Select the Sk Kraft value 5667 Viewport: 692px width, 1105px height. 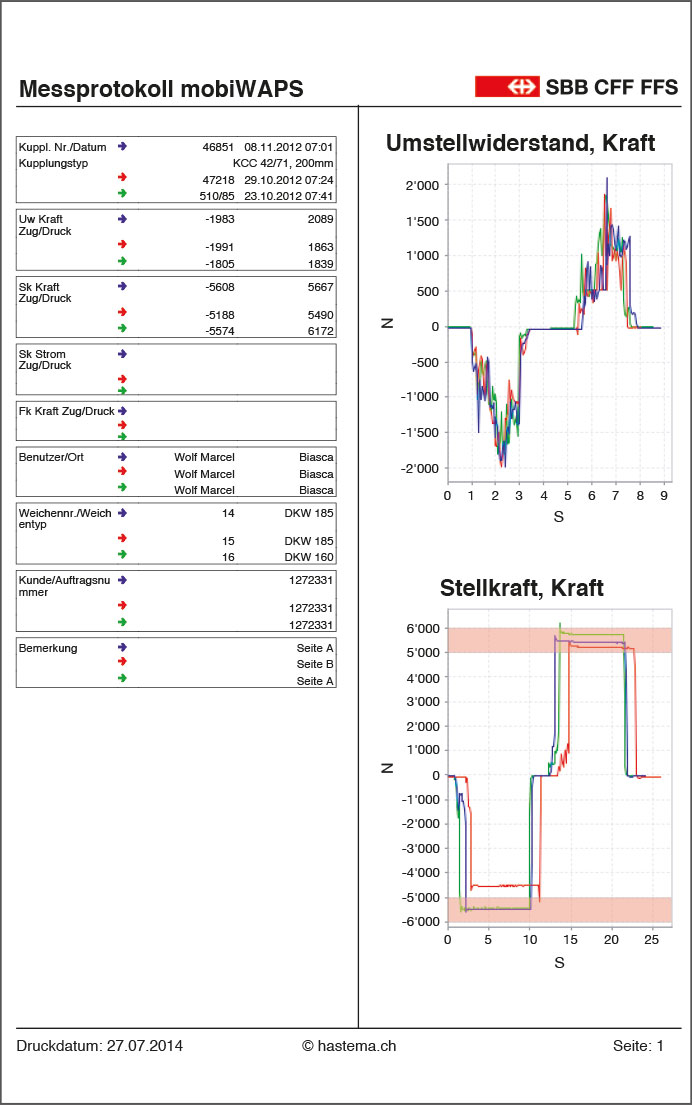[x=320, y=288]
